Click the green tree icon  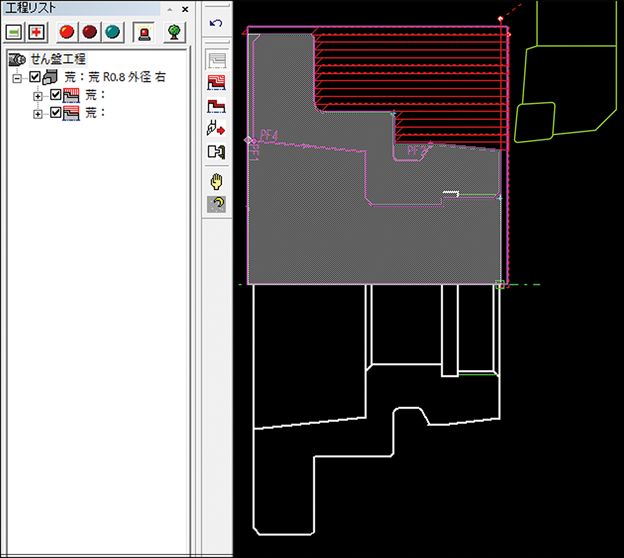tap(174, 32)
